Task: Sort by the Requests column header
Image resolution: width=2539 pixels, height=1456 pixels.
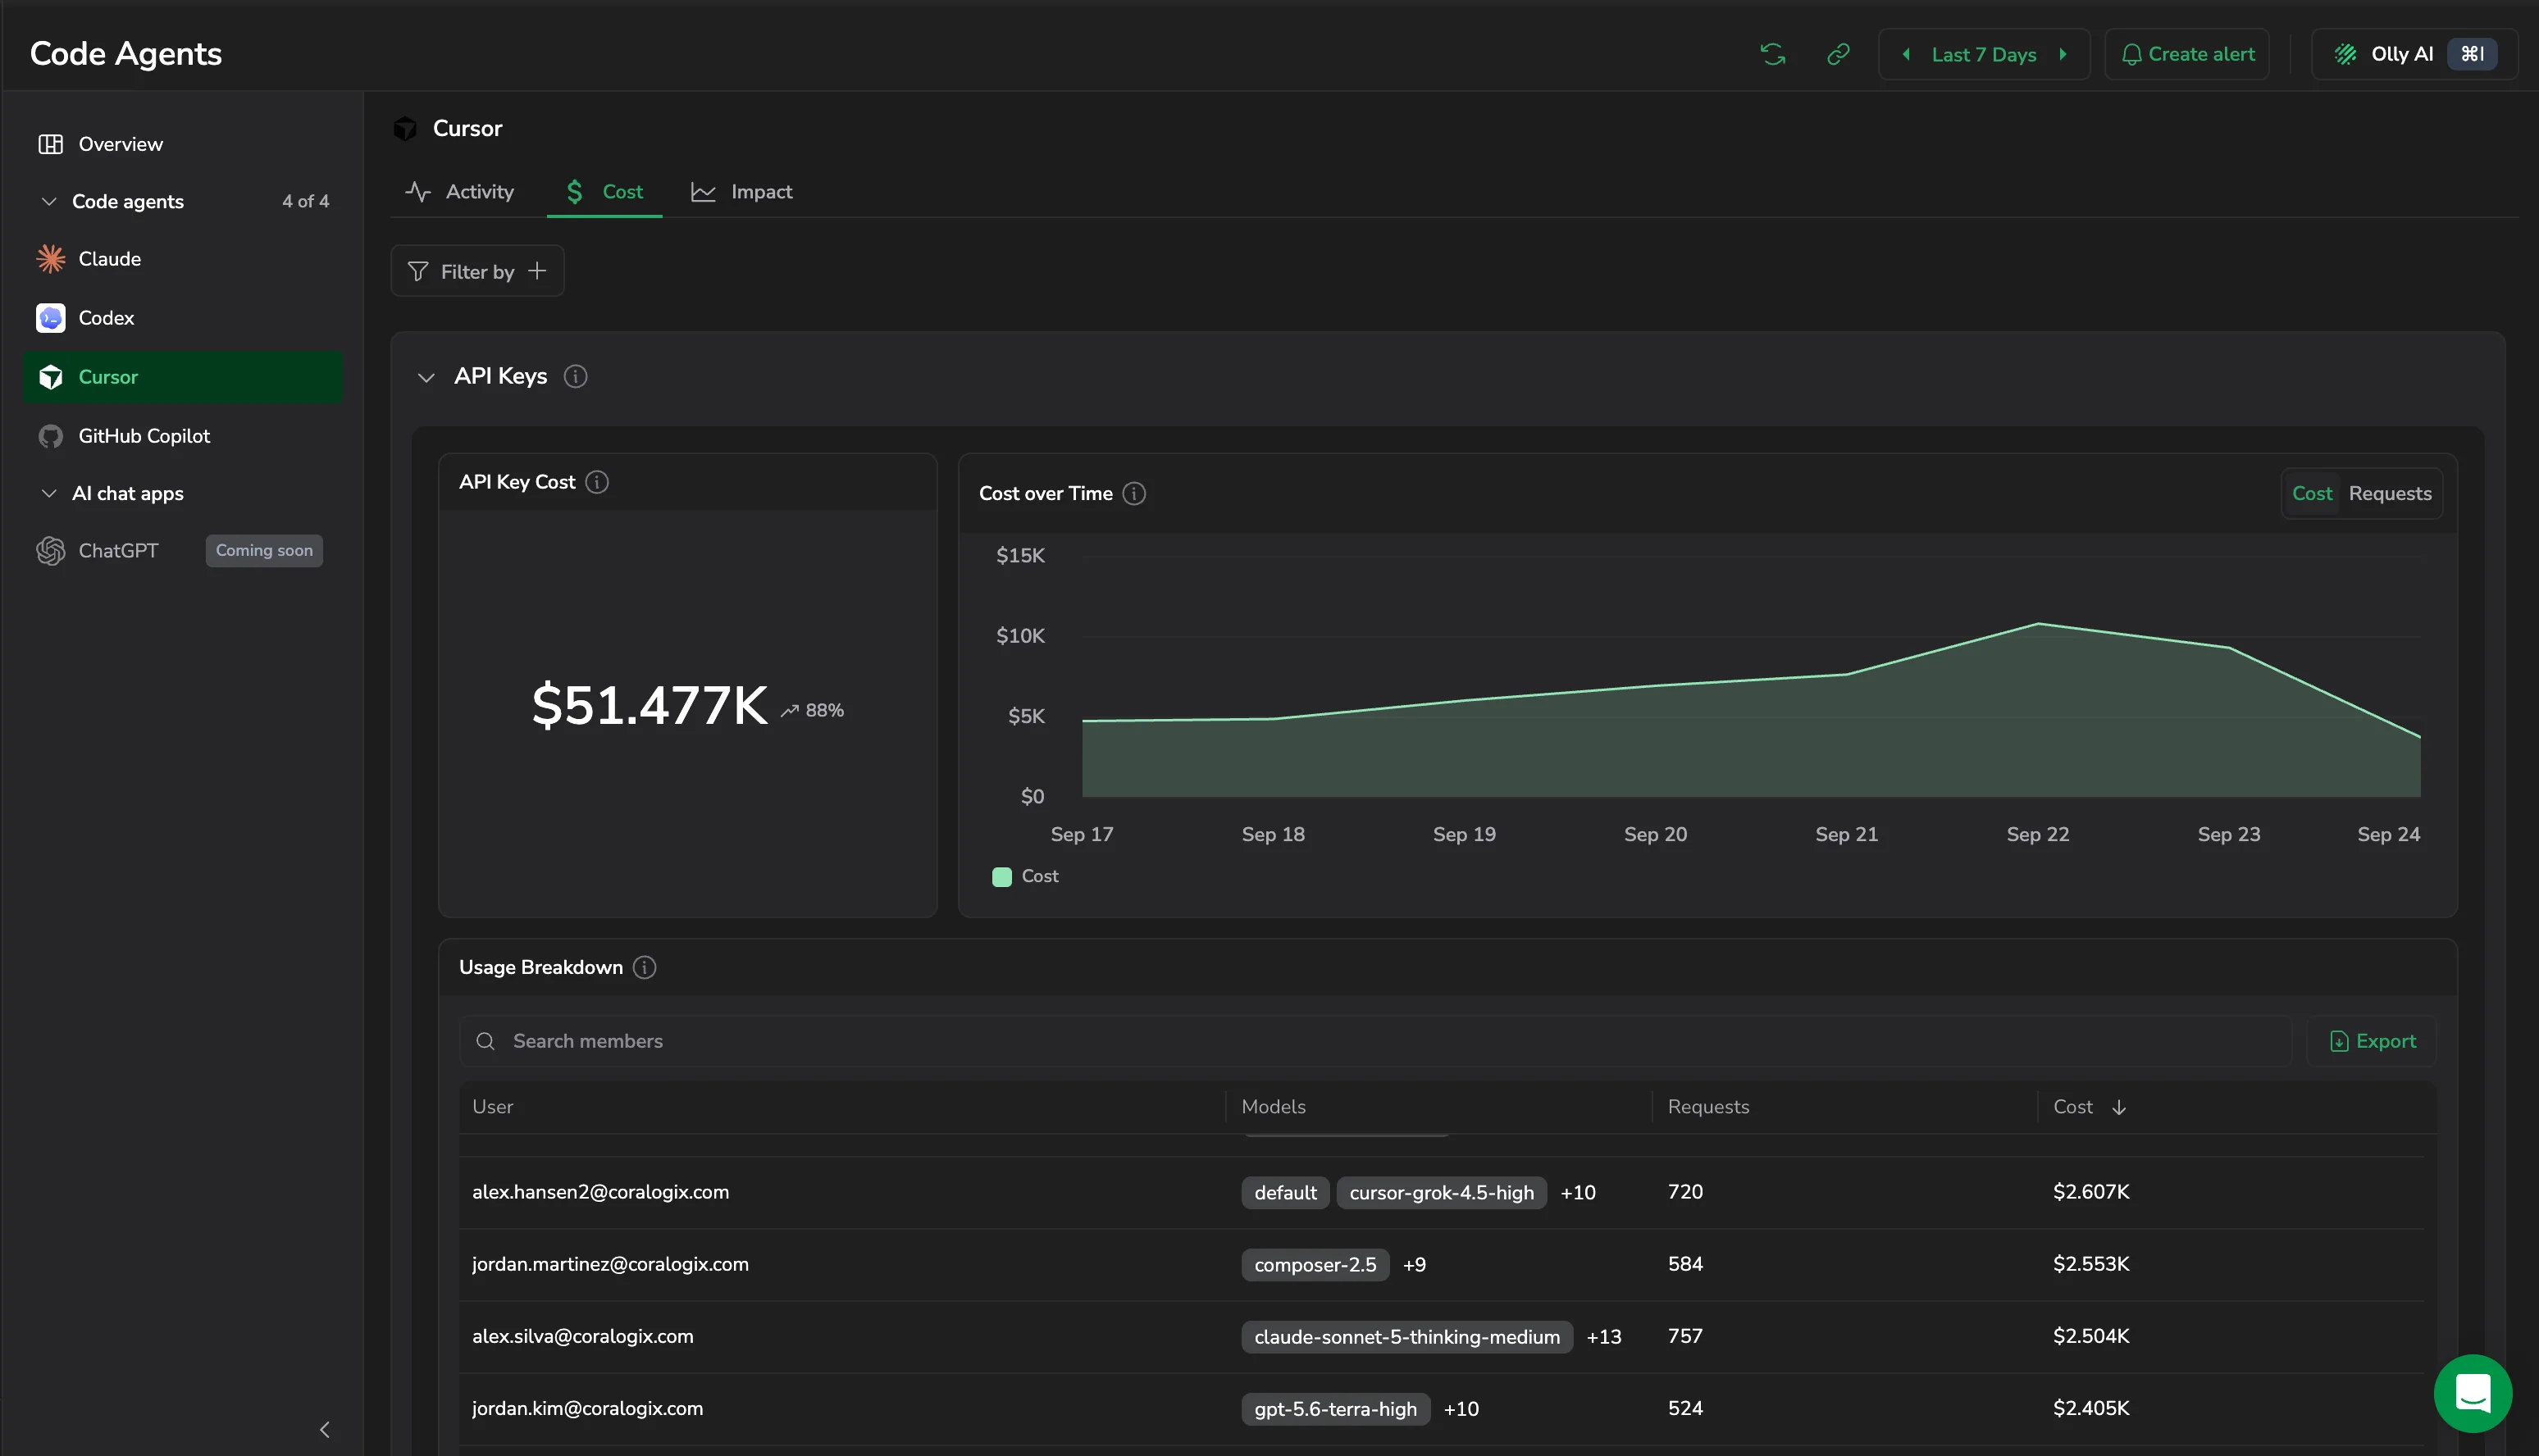Action: coord(1708,1107)
